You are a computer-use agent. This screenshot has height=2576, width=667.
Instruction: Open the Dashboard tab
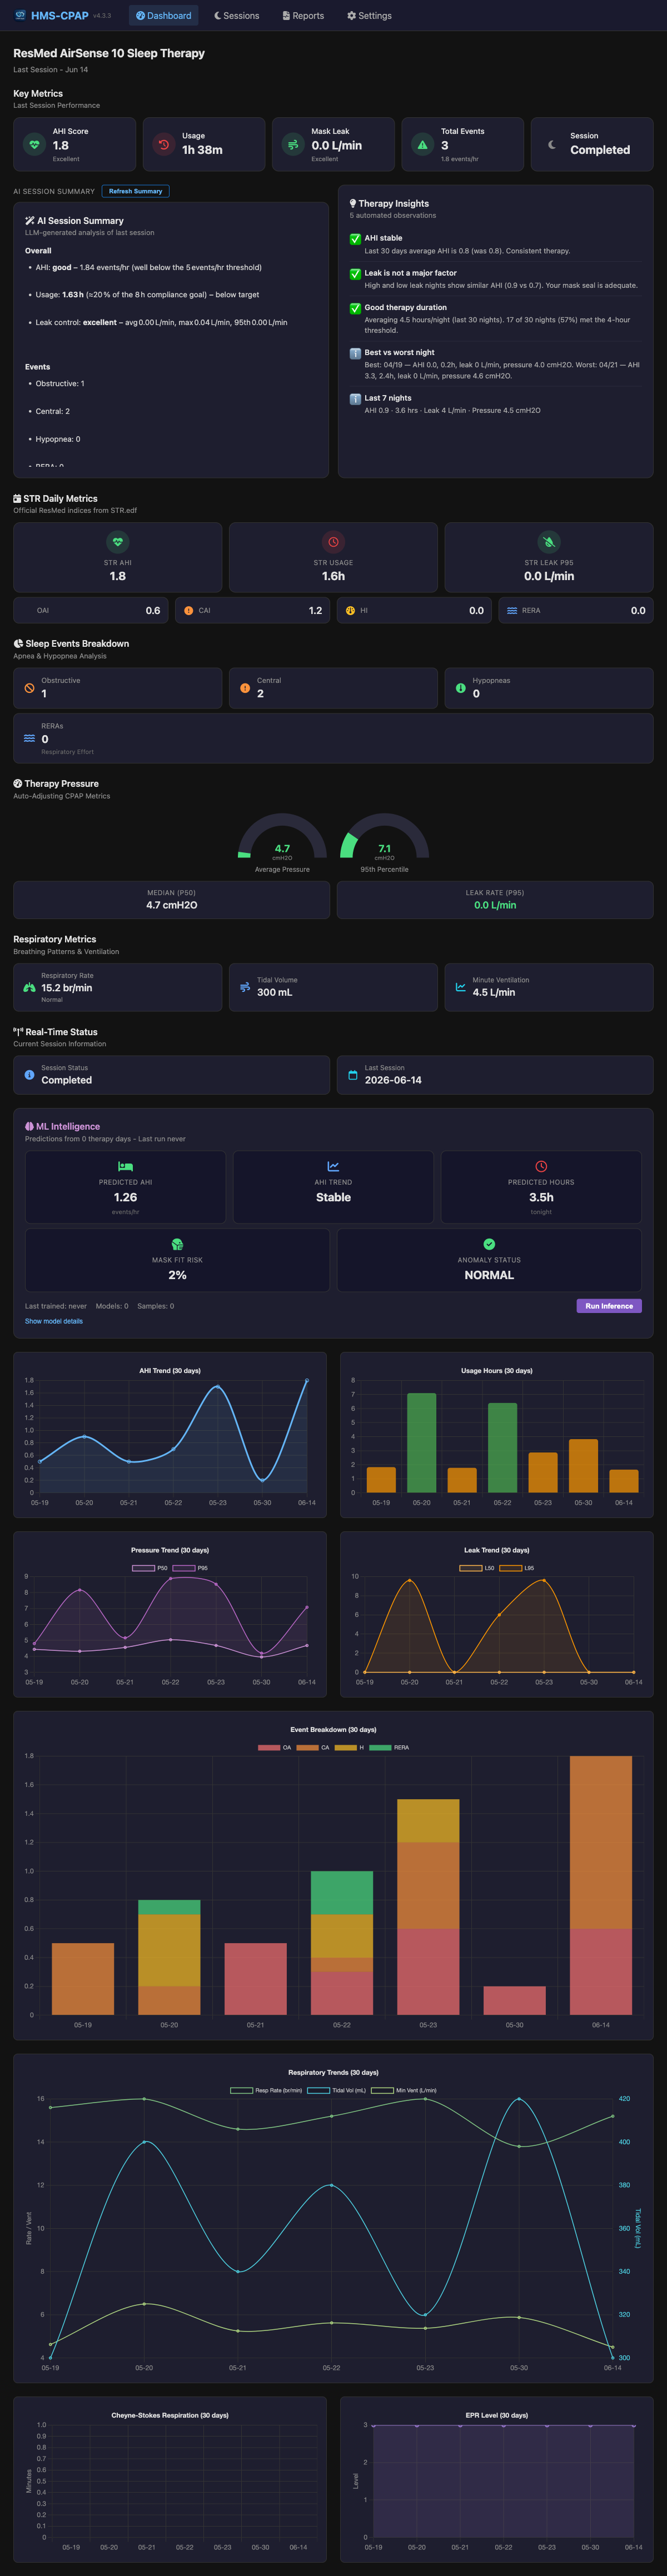click(x=163, y=15)
